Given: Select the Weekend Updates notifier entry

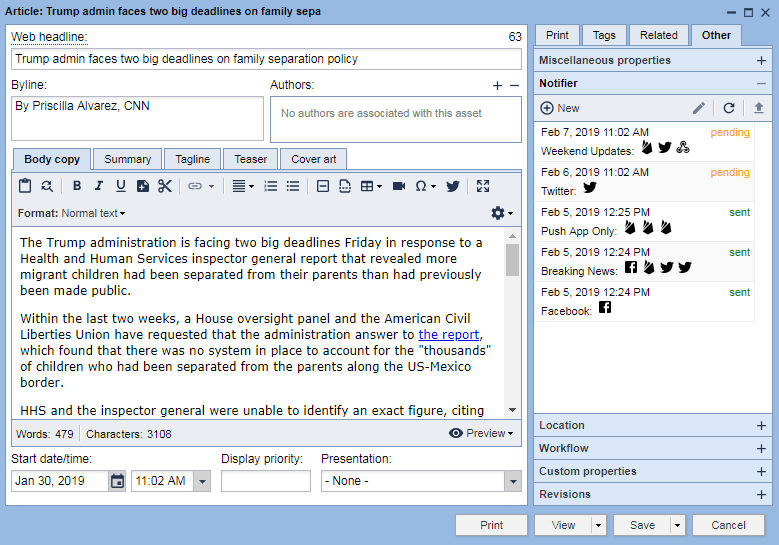Looking at the screenshot, I should pyautogui.click(x=645, y=142).
